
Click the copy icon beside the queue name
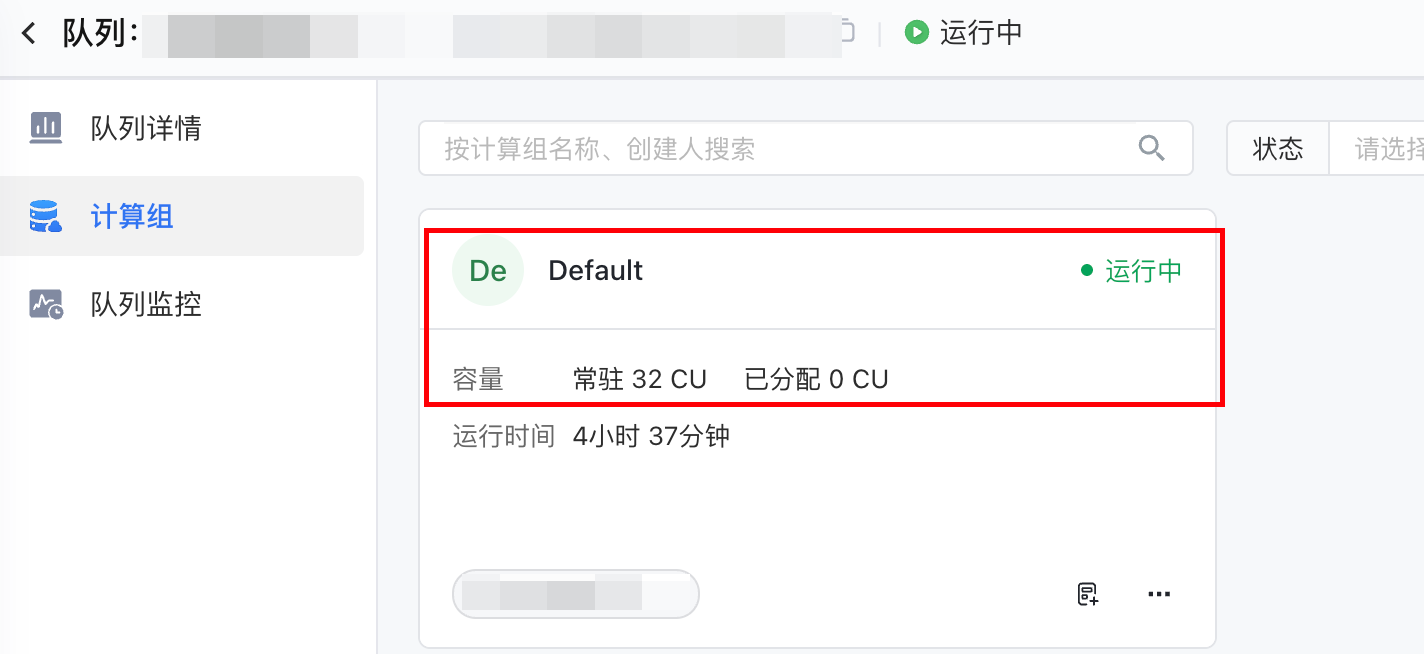(x=847, y=33)
